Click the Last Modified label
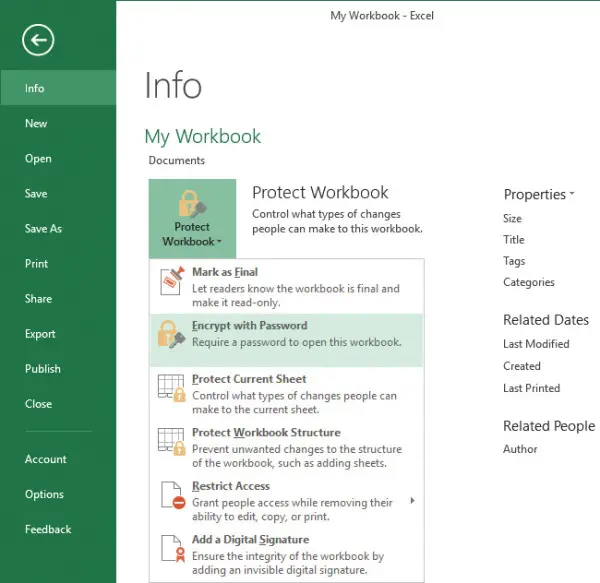 tap(536, 344)
